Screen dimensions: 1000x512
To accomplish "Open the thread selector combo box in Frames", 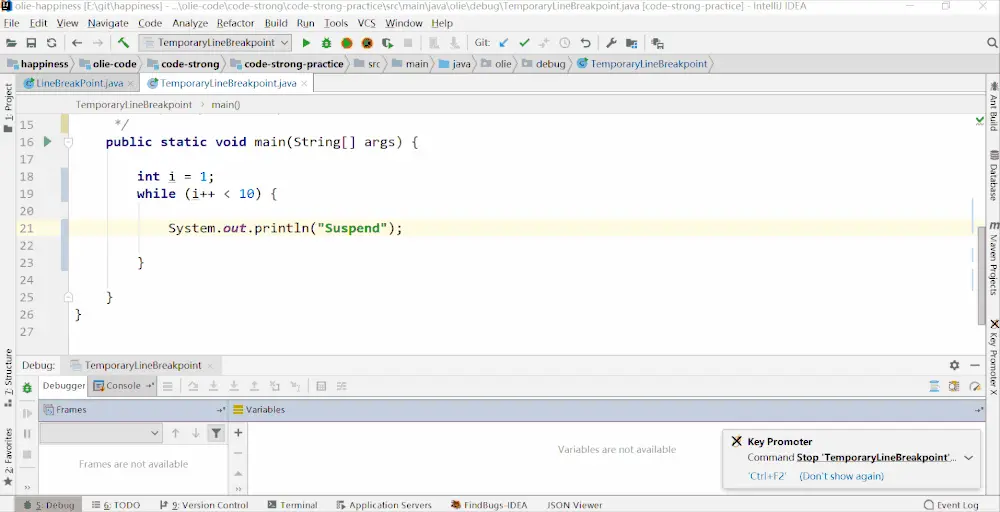I will pos(101,433).
